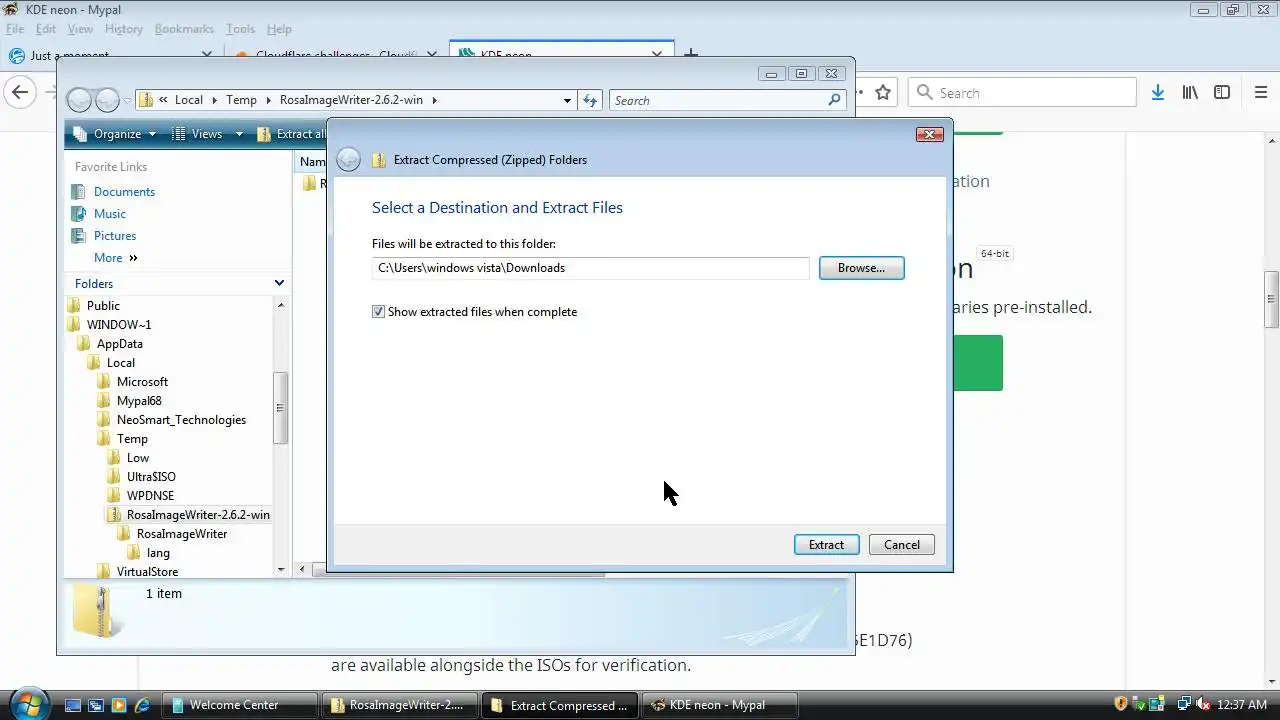The height and width of the screenshot is (720, 1280).
Task: Open the Mypal downloads arrow icon
Action: (x=1158, y=93)
